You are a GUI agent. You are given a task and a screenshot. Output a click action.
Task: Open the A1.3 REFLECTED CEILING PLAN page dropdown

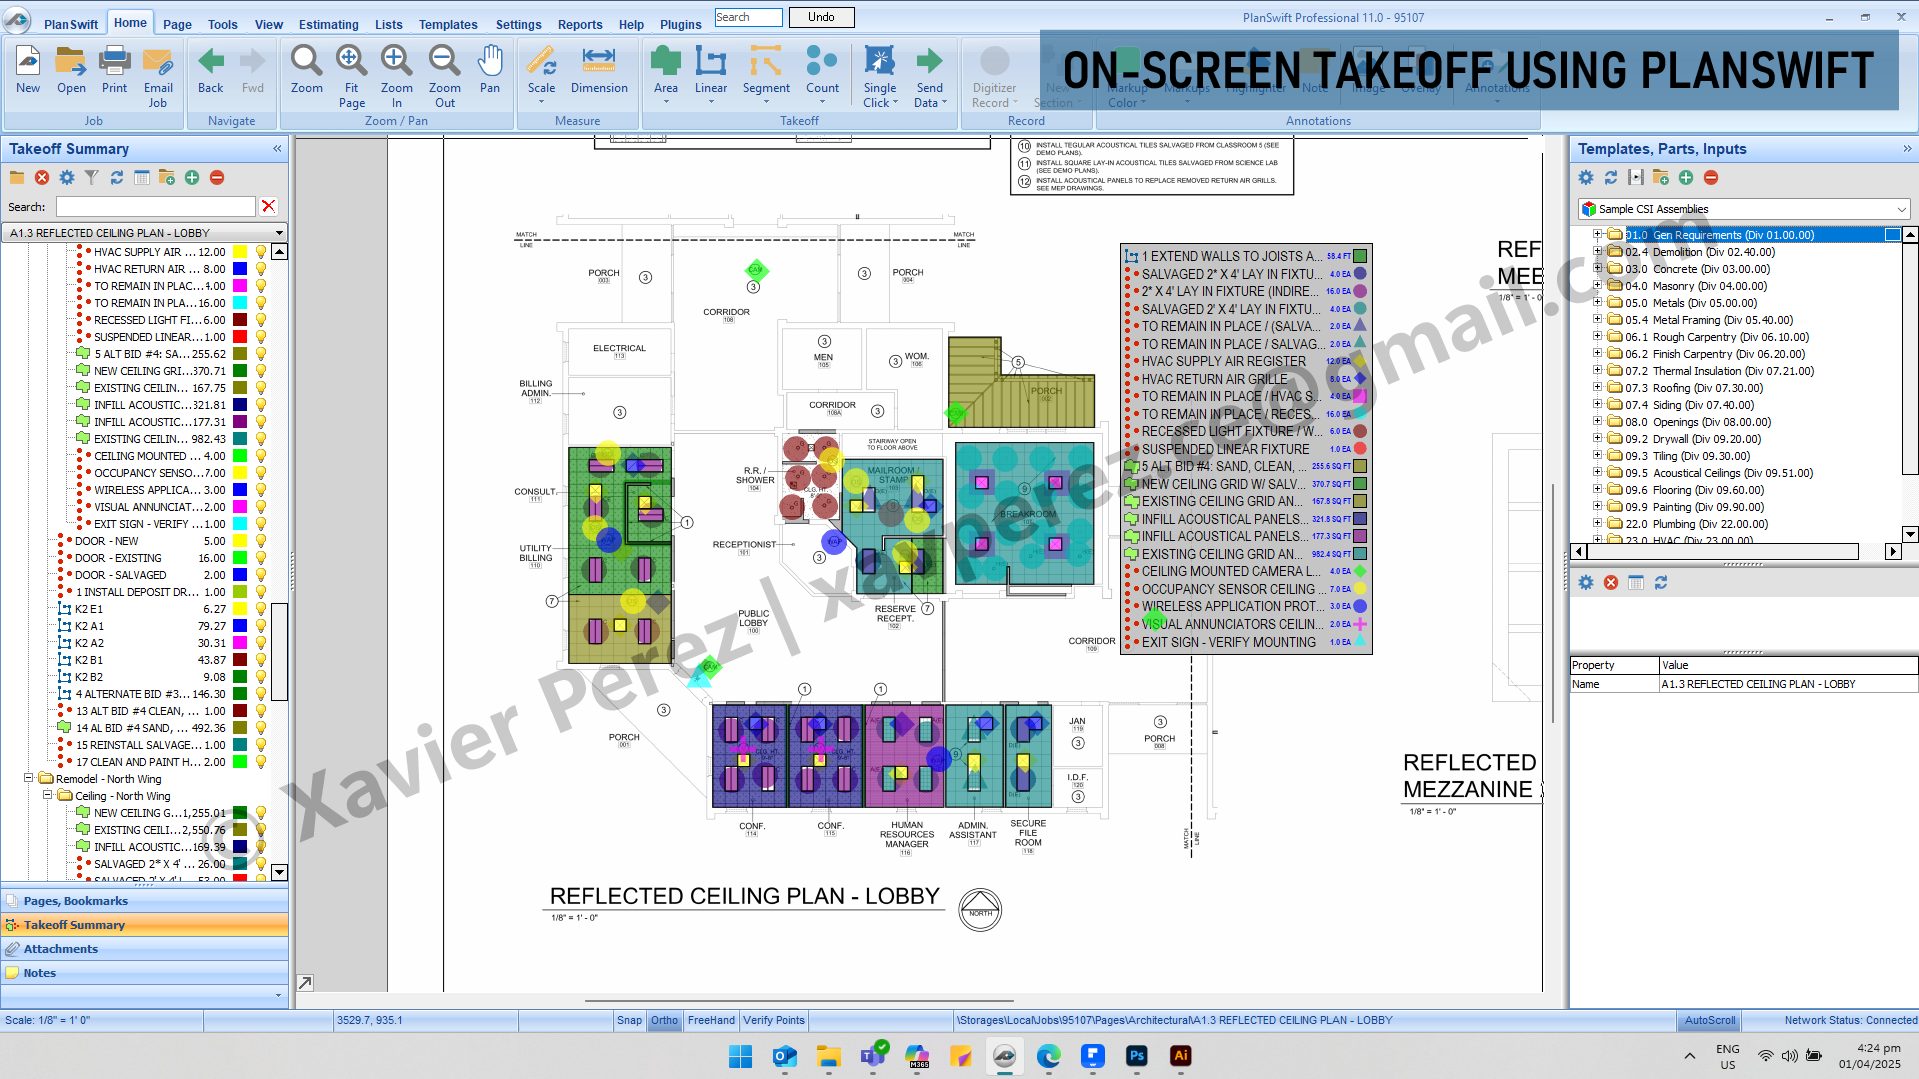pos(279,233)
